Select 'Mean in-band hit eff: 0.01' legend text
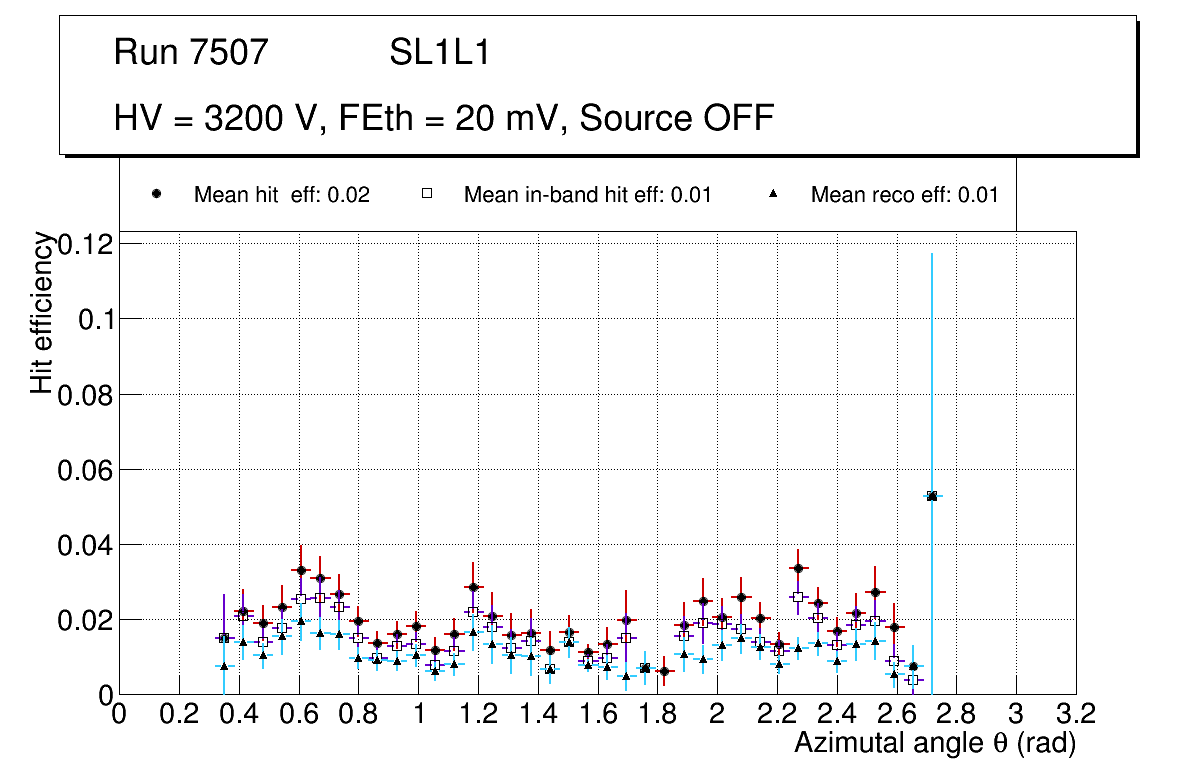The width and height of the screenshot is (1196, 772). point(587,195)
